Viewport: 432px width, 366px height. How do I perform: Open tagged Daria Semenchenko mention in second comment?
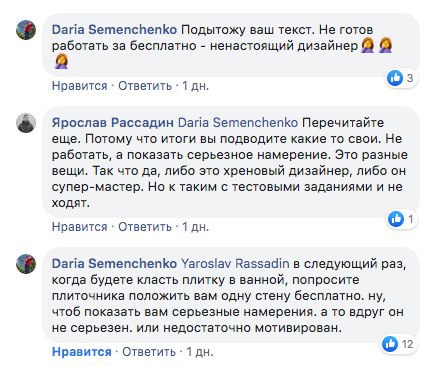click(238, 123)
